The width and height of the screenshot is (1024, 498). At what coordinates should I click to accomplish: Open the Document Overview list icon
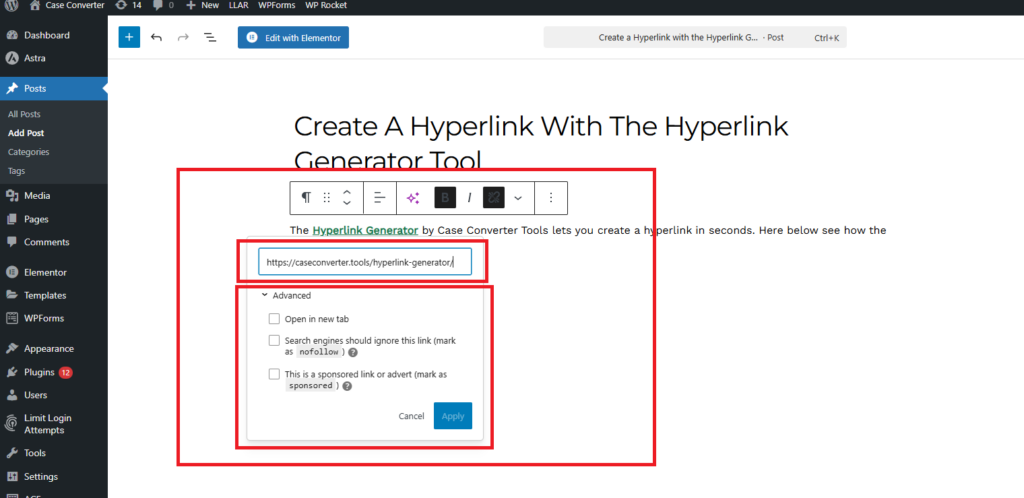tap(210, 37)
